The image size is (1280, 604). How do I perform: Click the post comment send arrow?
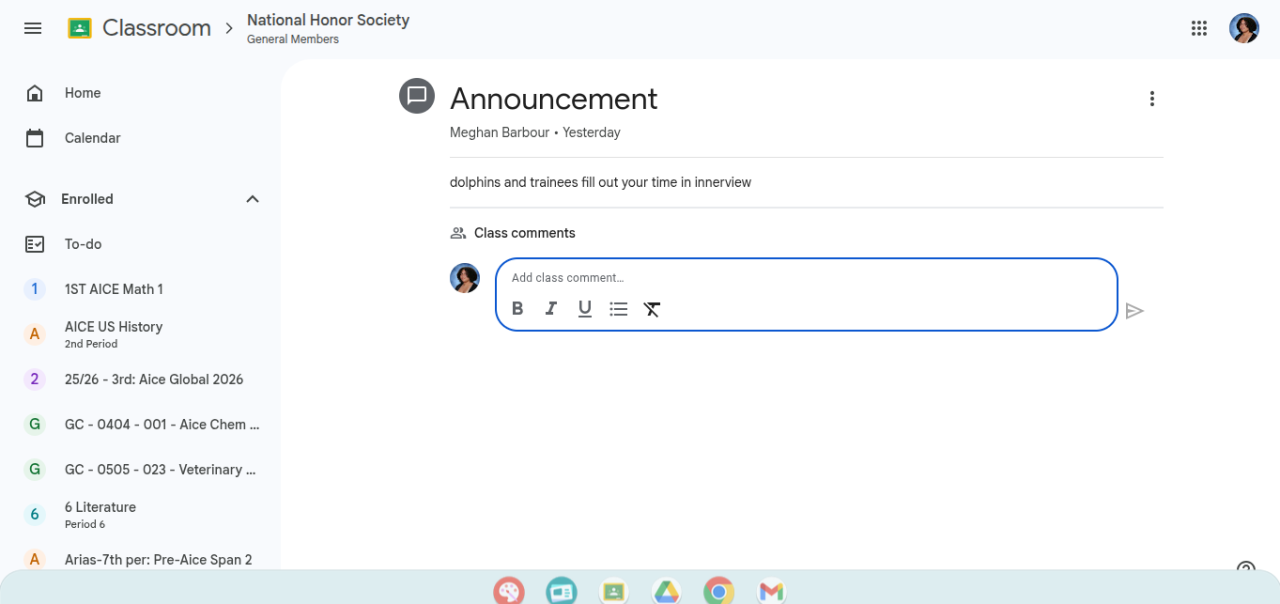pos(1134,311)
